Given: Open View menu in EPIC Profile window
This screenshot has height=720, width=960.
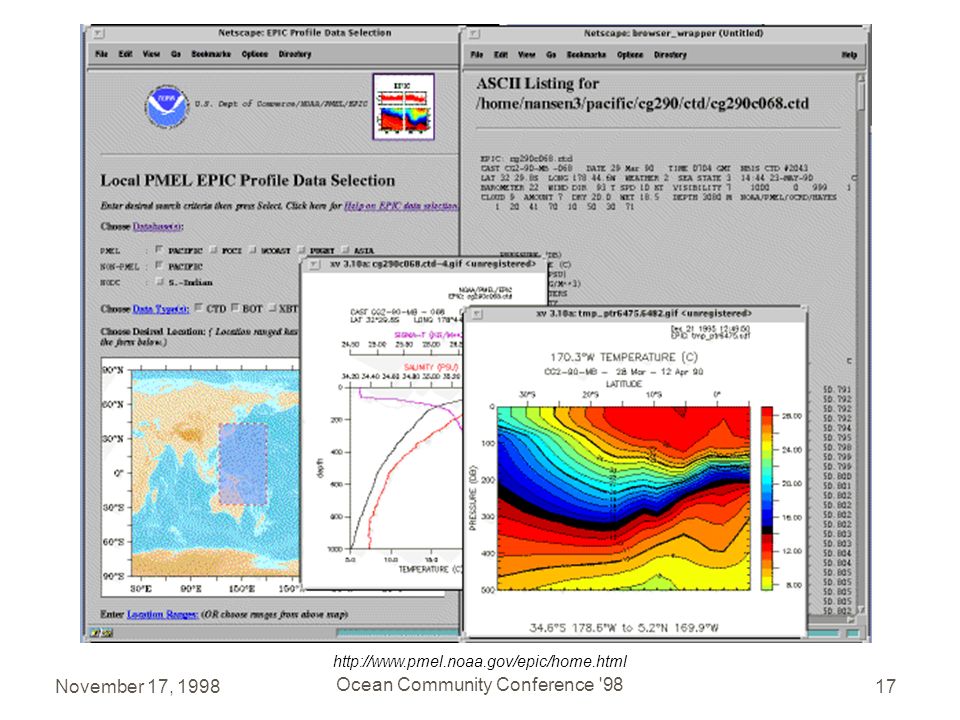Looking at the screenshot, I should point(151,54).
